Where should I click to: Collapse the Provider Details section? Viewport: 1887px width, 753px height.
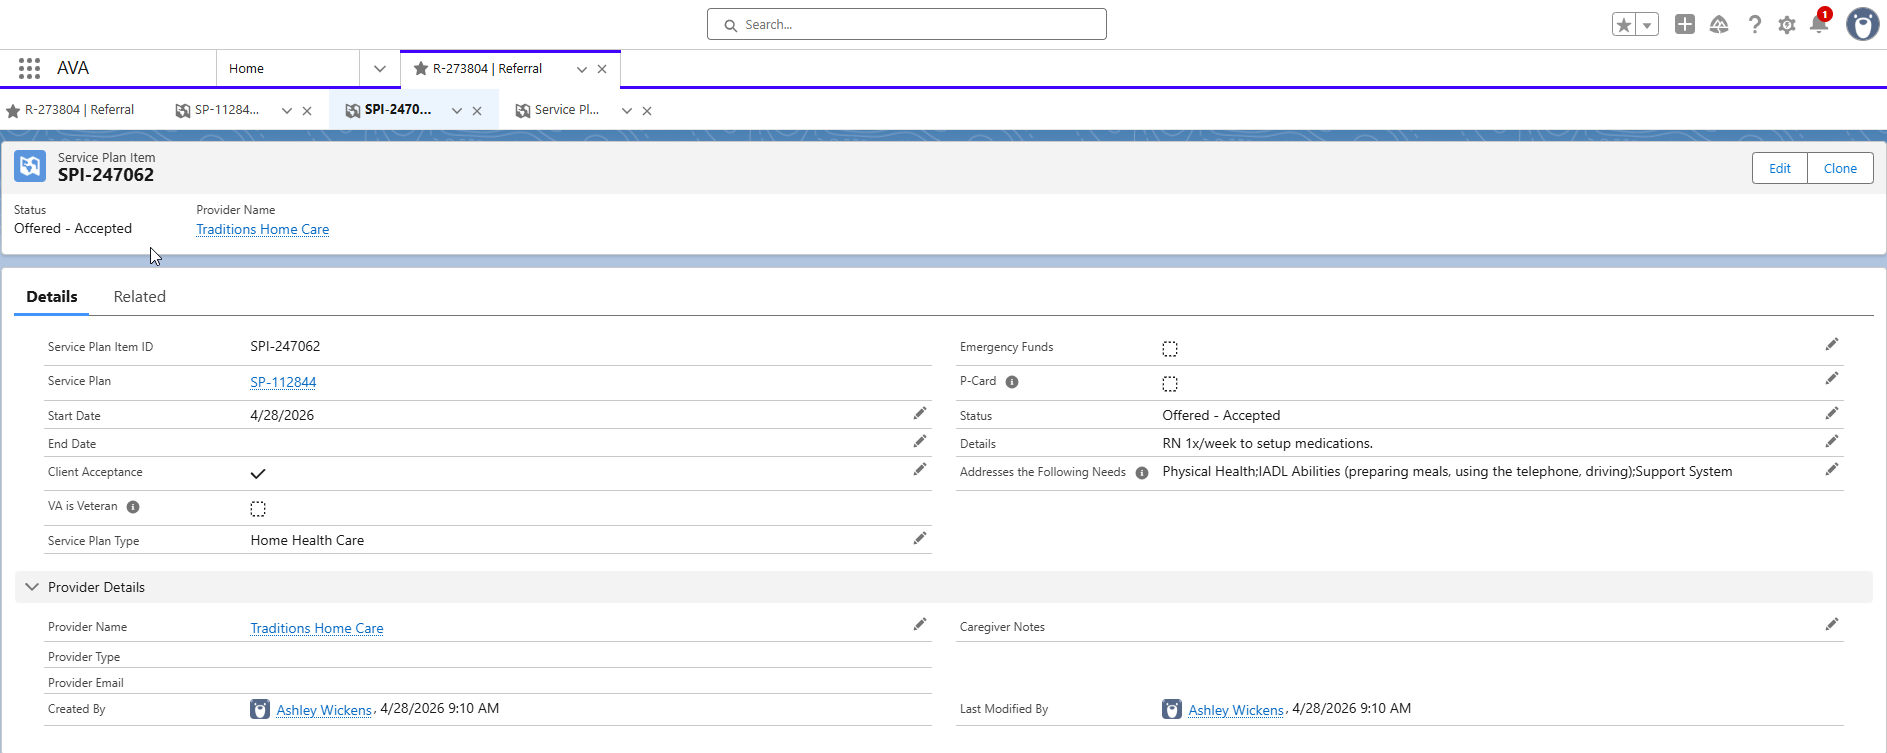pyautogui.click(x=32, y=587)
